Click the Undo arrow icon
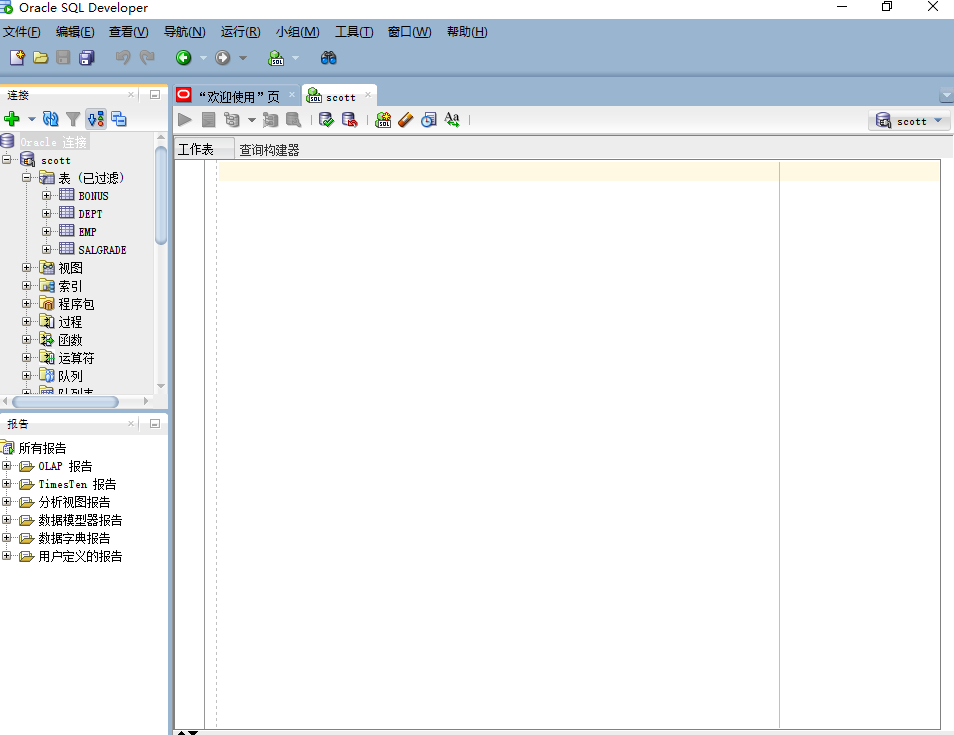Image resolution: width=954 pixels, height=735 pixels. 123,58
